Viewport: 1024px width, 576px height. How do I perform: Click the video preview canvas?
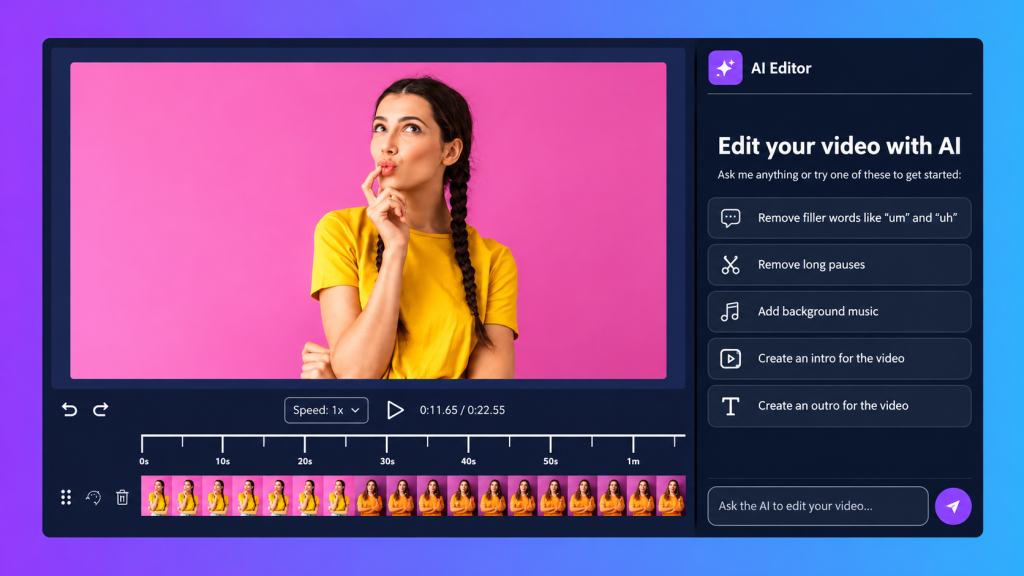point(368,221)
